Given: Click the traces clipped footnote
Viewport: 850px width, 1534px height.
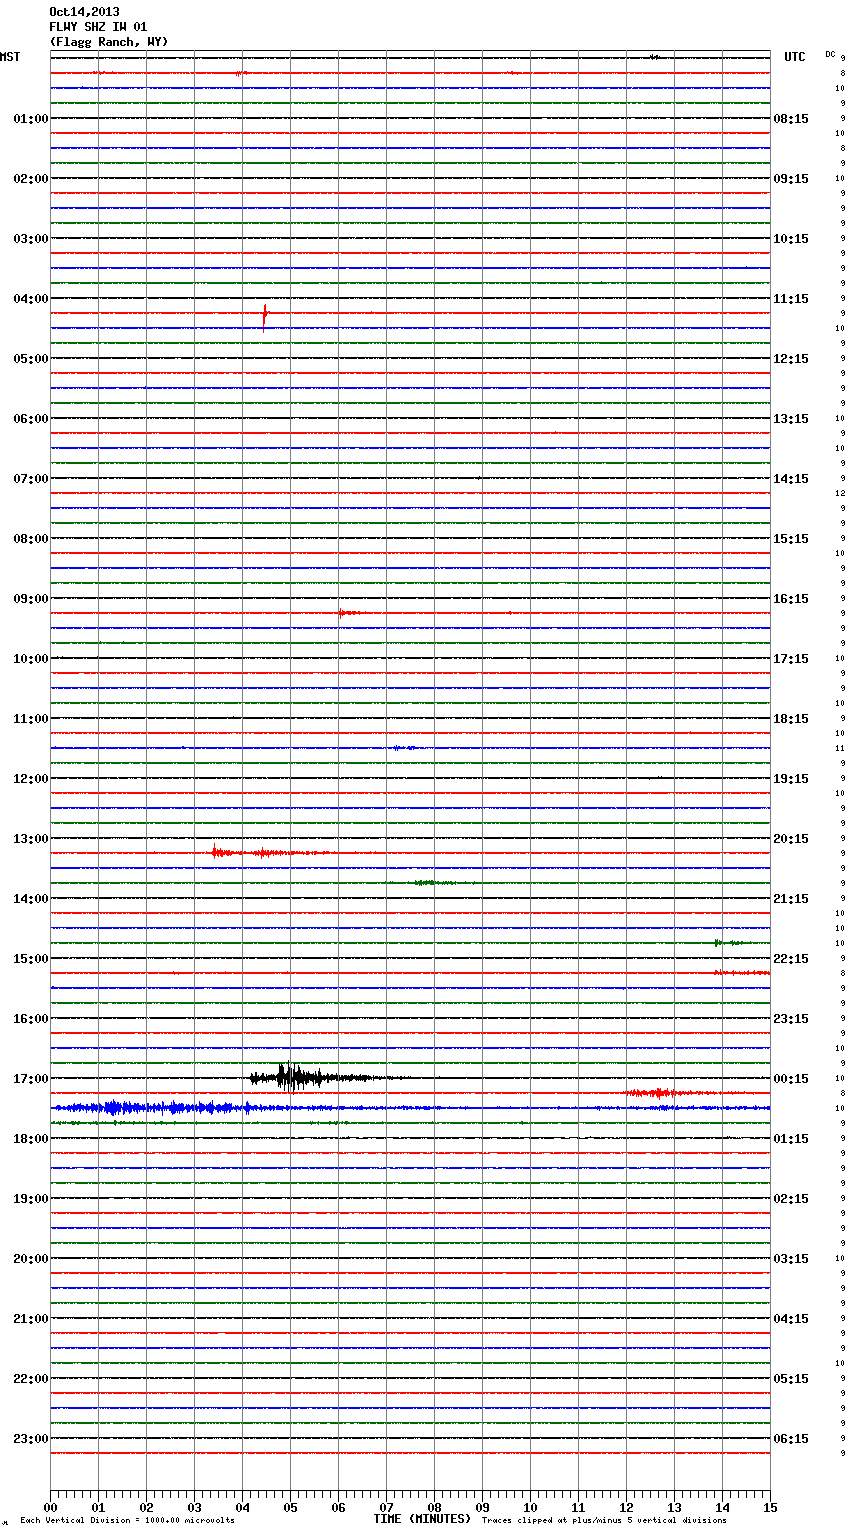Looking at the screenshot, I should (x=604, y=1521).
